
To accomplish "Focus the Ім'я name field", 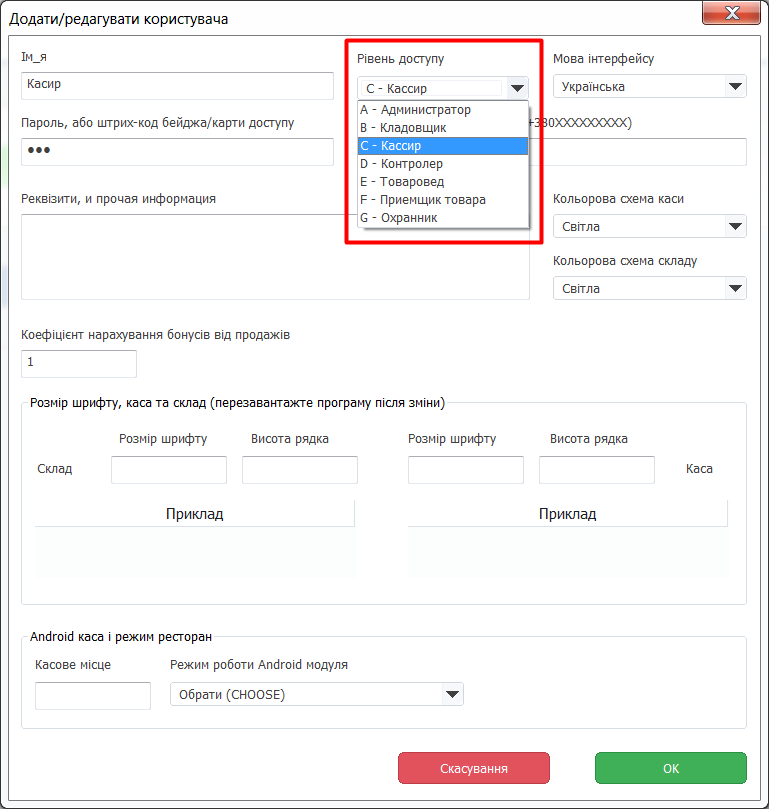I will [x=177, y=86].
